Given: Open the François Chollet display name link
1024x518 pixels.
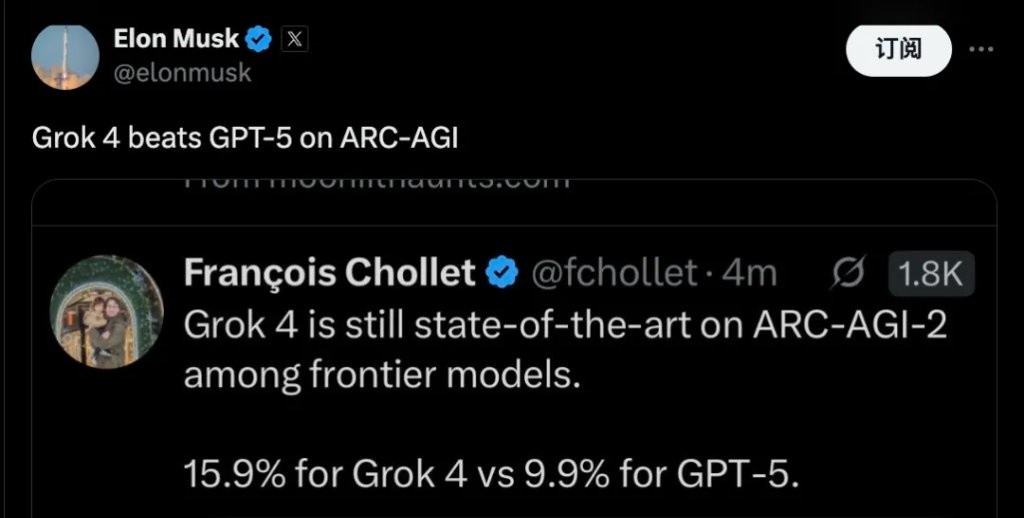Looking at the screenshot, I should 329,272.
